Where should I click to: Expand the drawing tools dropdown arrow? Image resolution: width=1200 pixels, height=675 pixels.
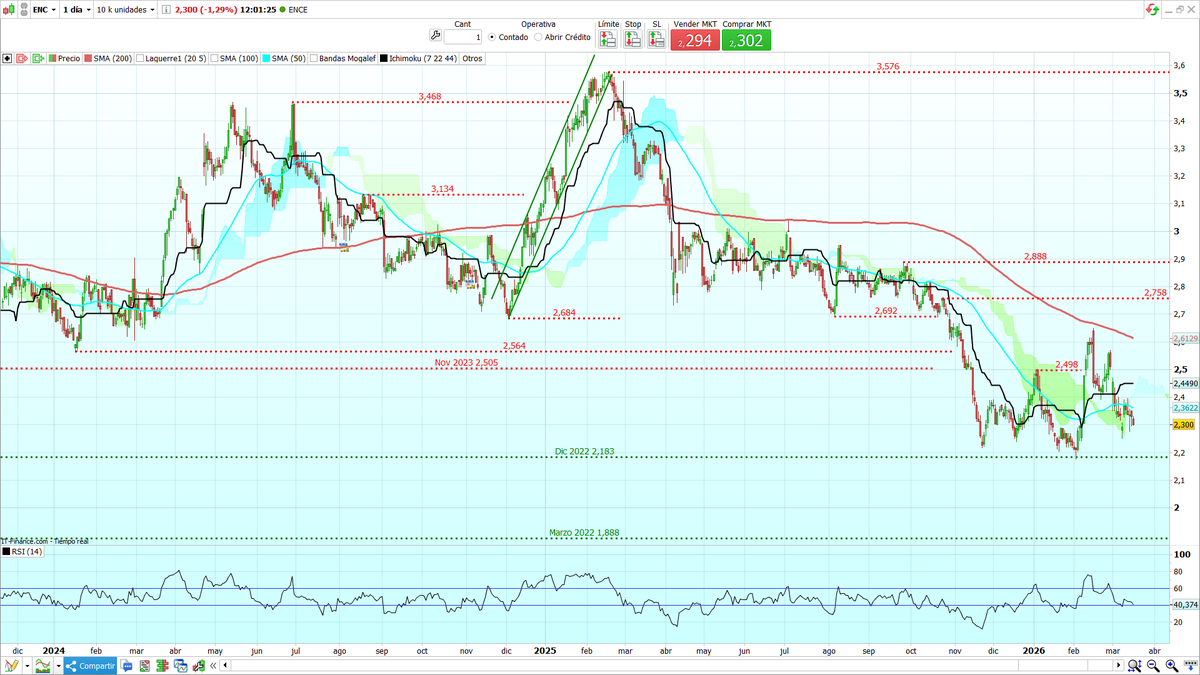(27, 666)
